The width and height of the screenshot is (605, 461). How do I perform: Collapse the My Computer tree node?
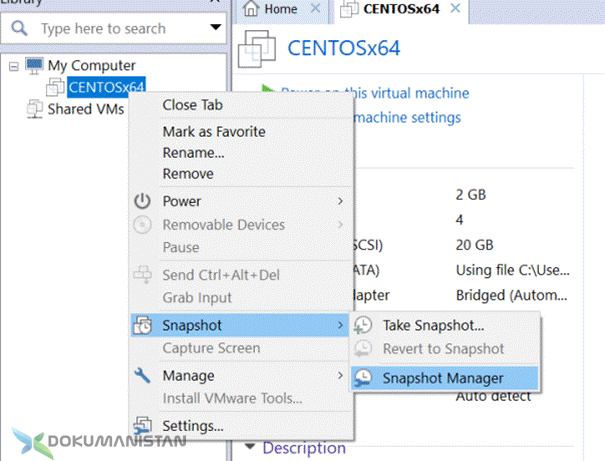[x=14, y=66]
